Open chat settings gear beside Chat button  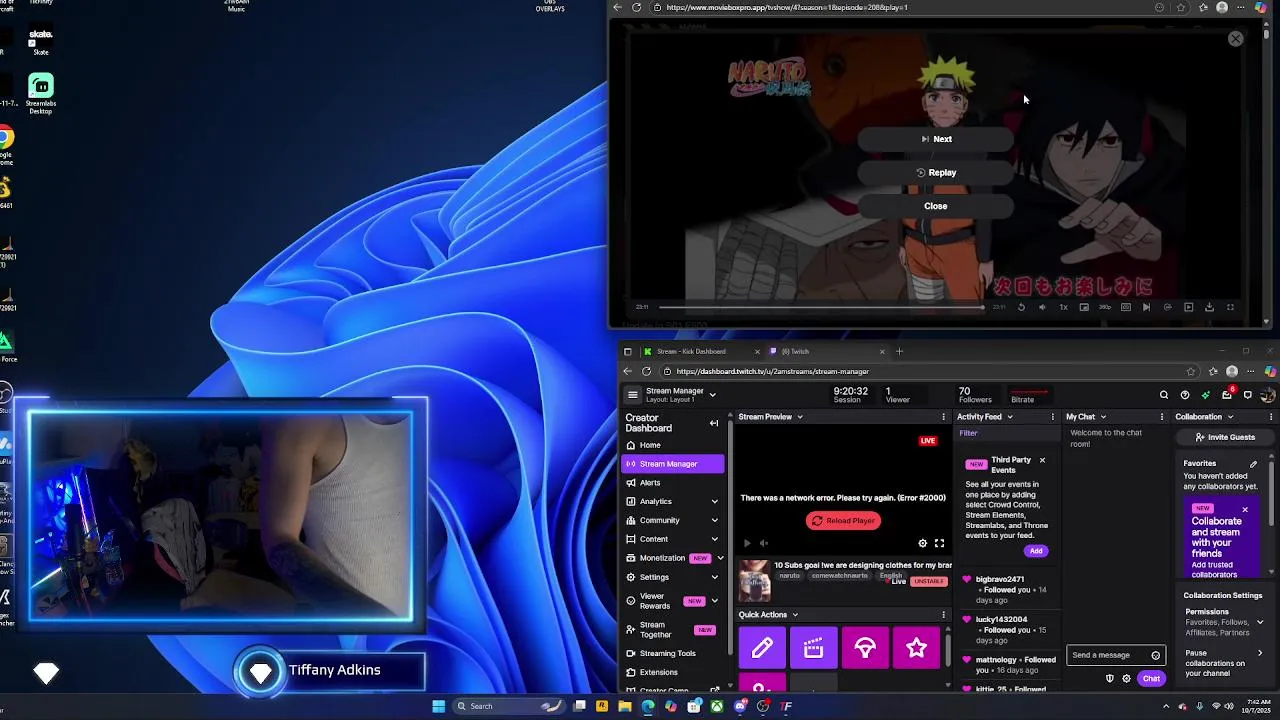(x=1126, y=678)
